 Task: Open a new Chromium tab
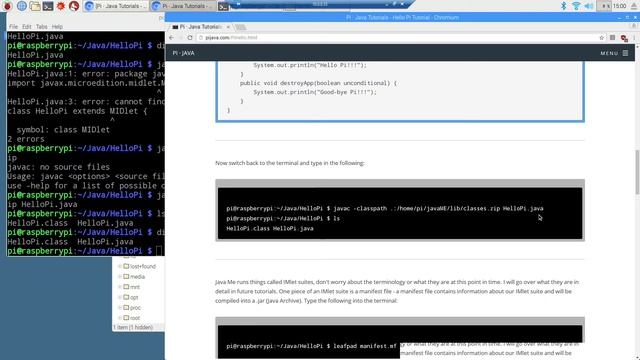tap(240, 27)
